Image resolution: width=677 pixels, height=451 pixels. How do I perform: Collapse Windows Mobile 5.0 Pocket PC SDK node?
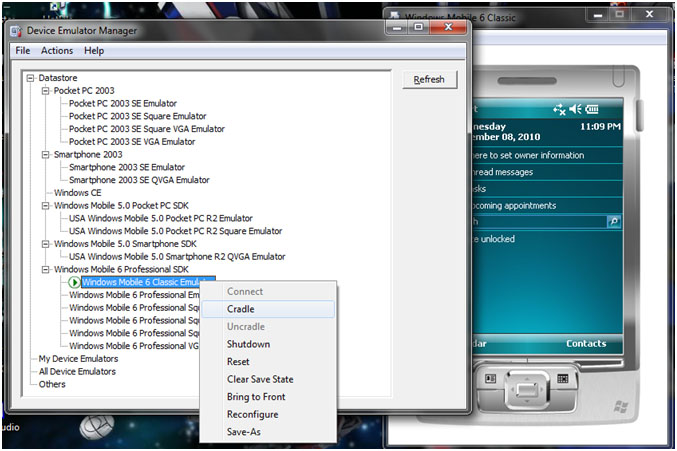pyautogui.click(x=45, y=206)
